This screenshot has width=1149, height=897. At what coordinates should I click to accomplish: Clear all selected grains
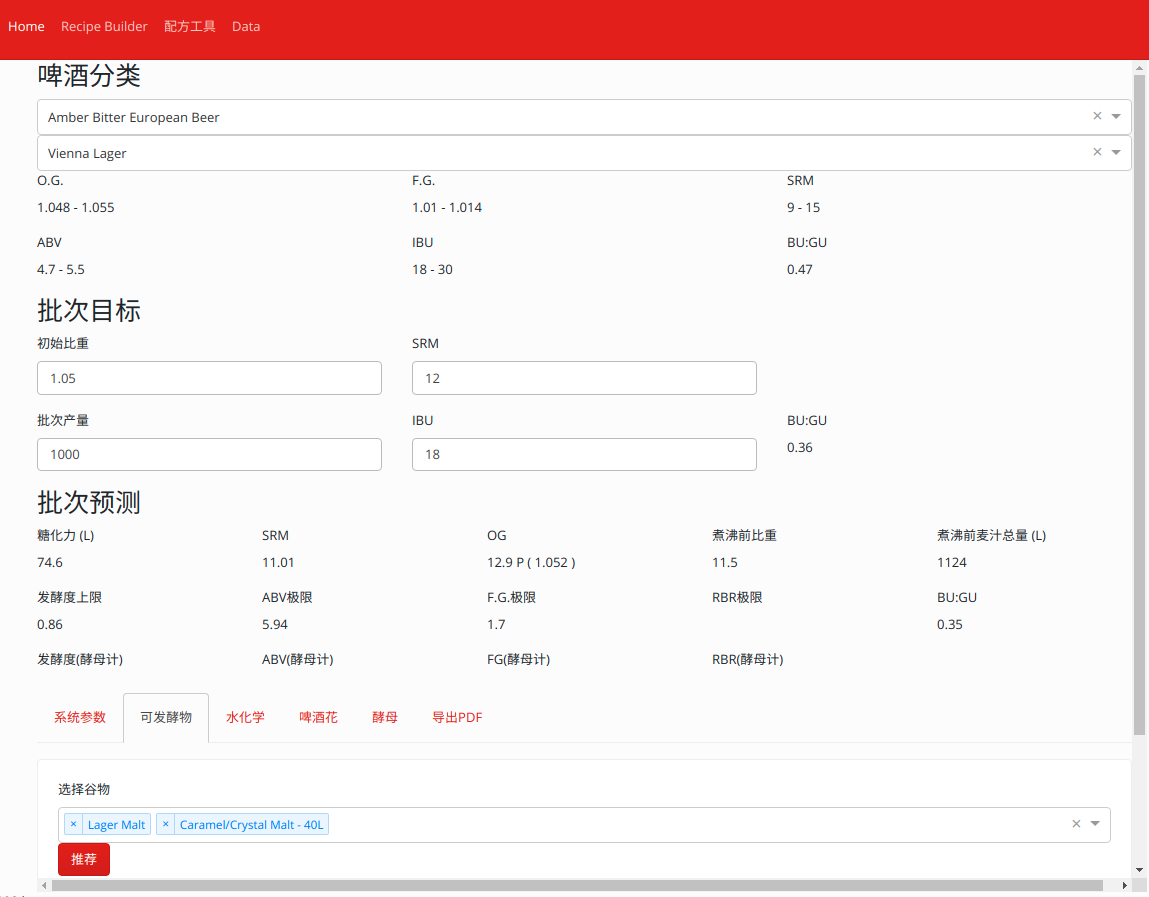pyautogui.click(x=1076, y=824)
